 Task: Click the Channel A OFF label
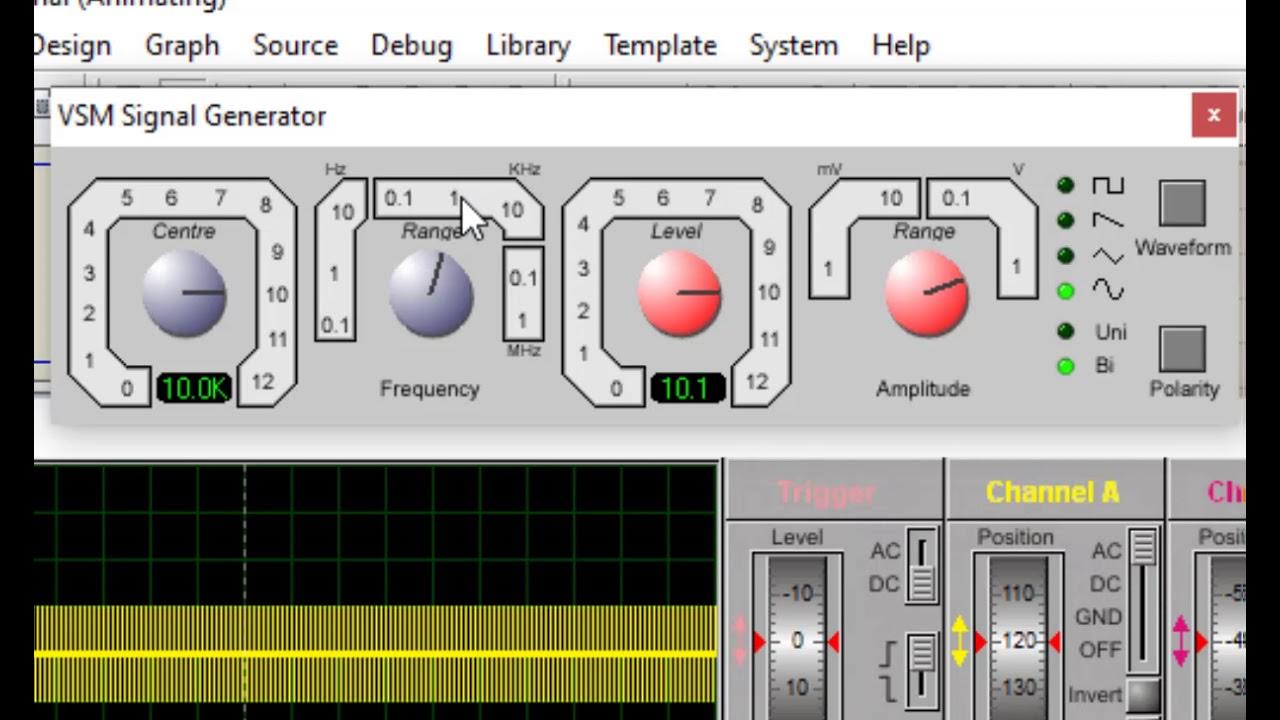pyautogui.click(x=1100, y=650)
